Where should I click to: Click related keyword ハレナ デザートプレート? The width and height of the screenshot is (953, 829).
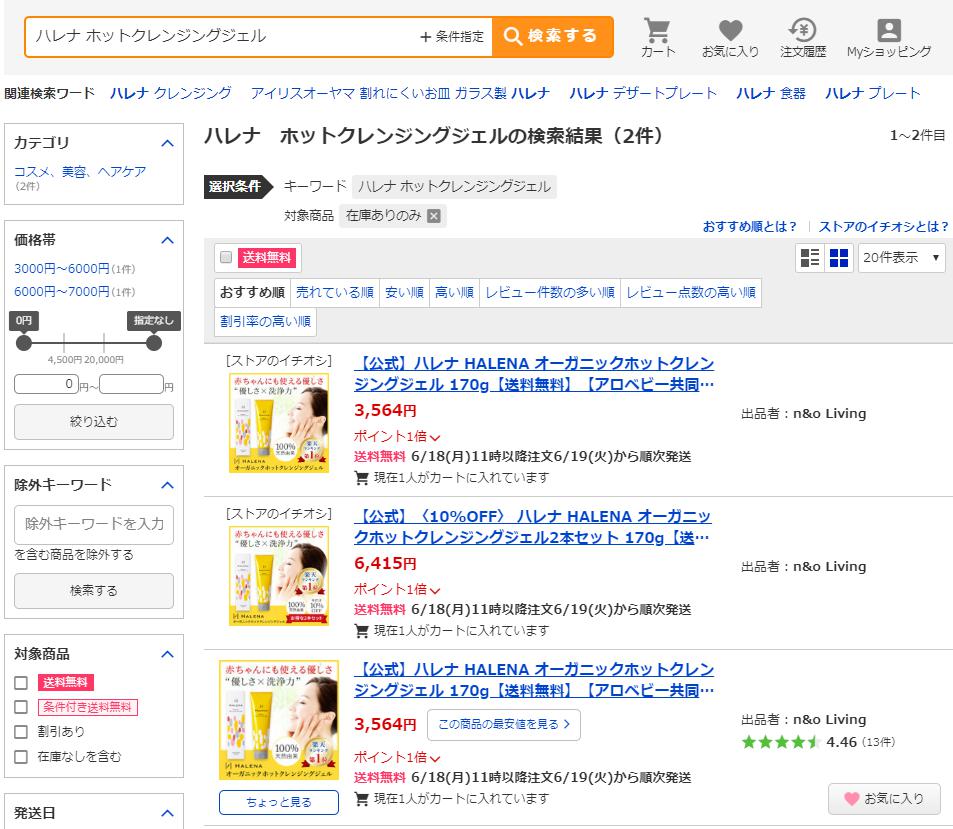(x=643, y=93)
